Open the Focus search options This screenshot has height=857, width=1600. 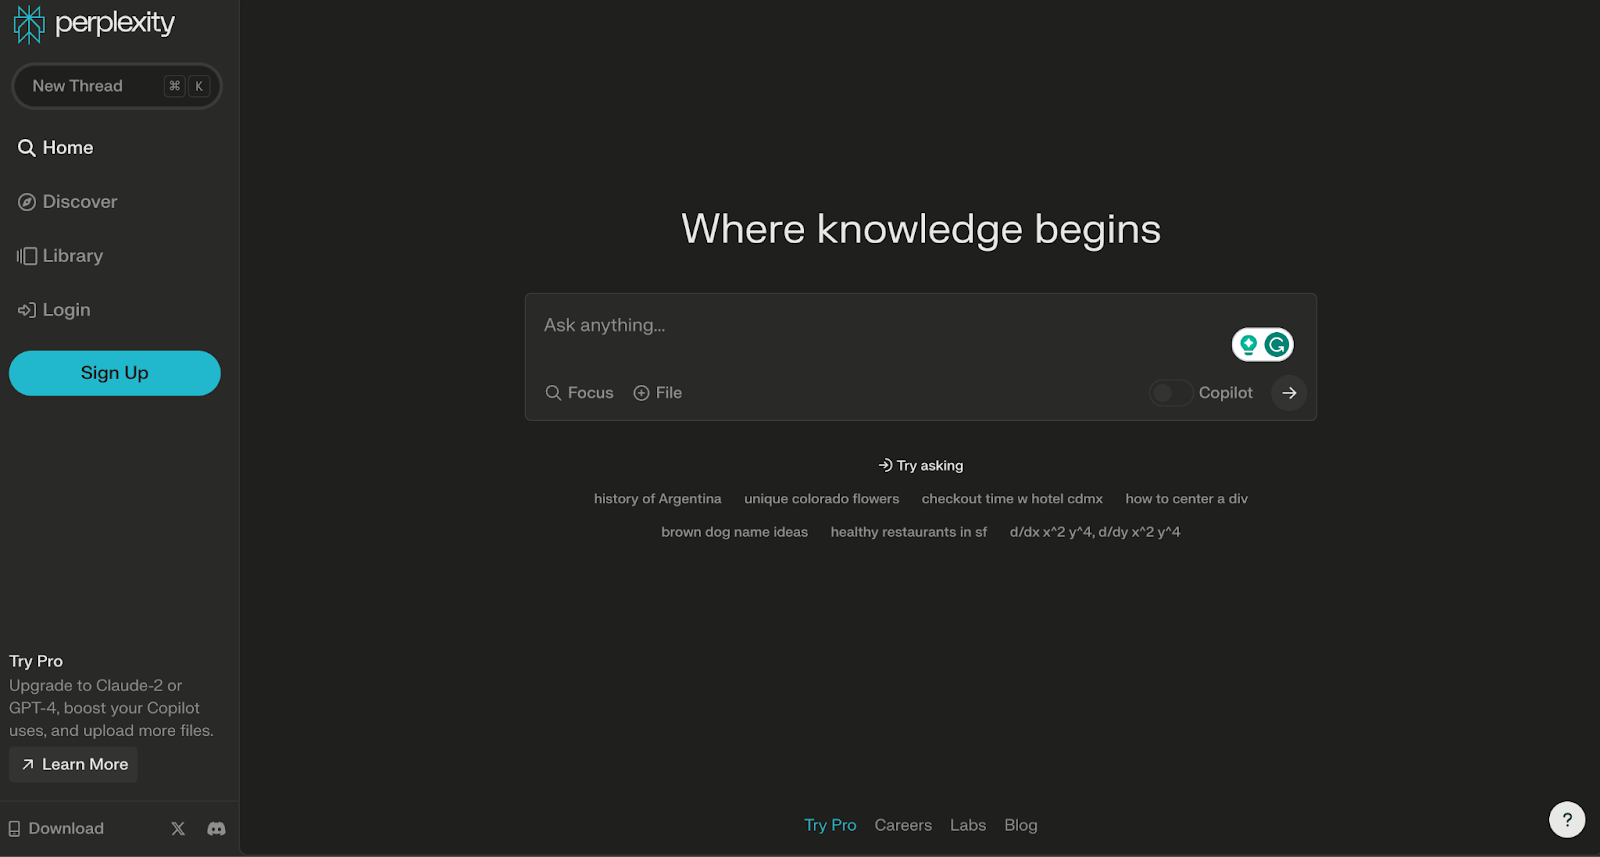click(x=579, y=393)
